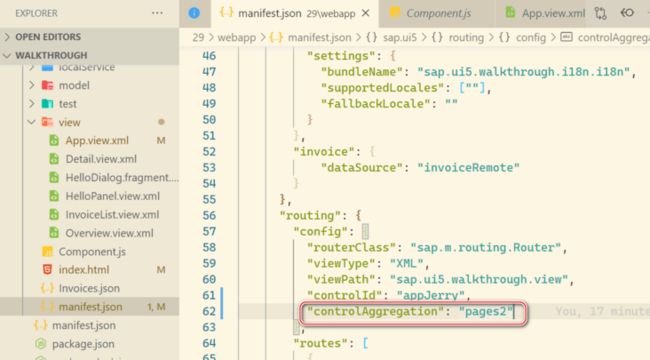Click the InvoiceList.view.xml file icon
This screenshot has height=360, width=650.
54,214
